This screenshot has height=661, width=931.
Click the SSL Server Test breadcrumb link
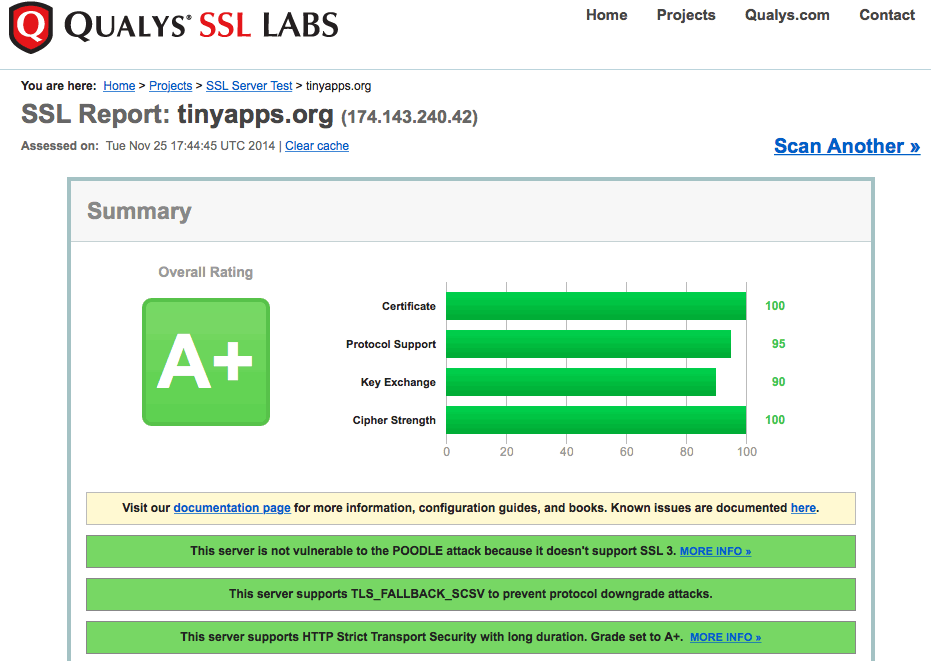[249, 86]
